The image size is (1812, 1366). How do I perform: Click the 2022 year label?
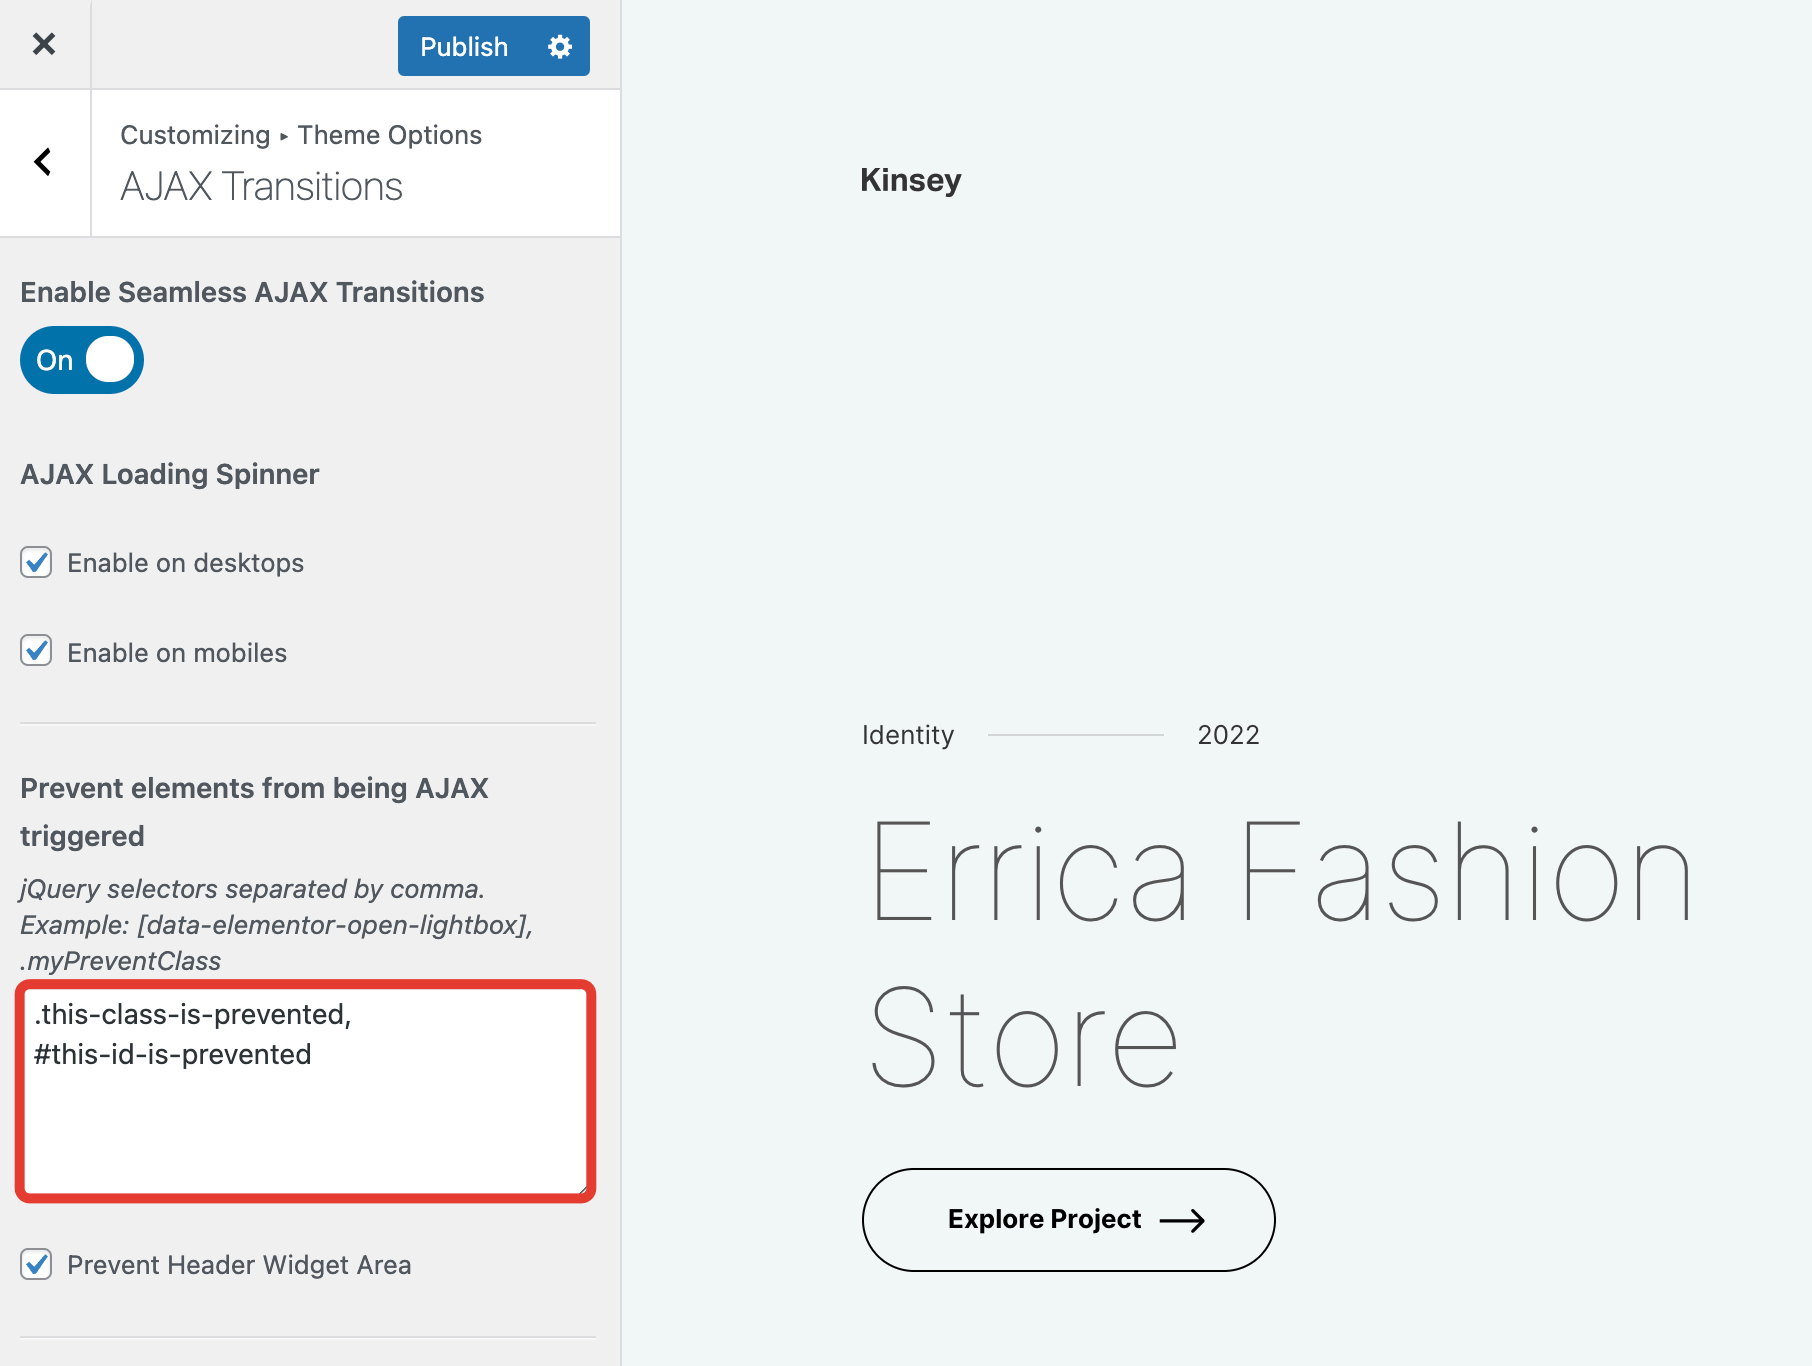(1228, 735)
